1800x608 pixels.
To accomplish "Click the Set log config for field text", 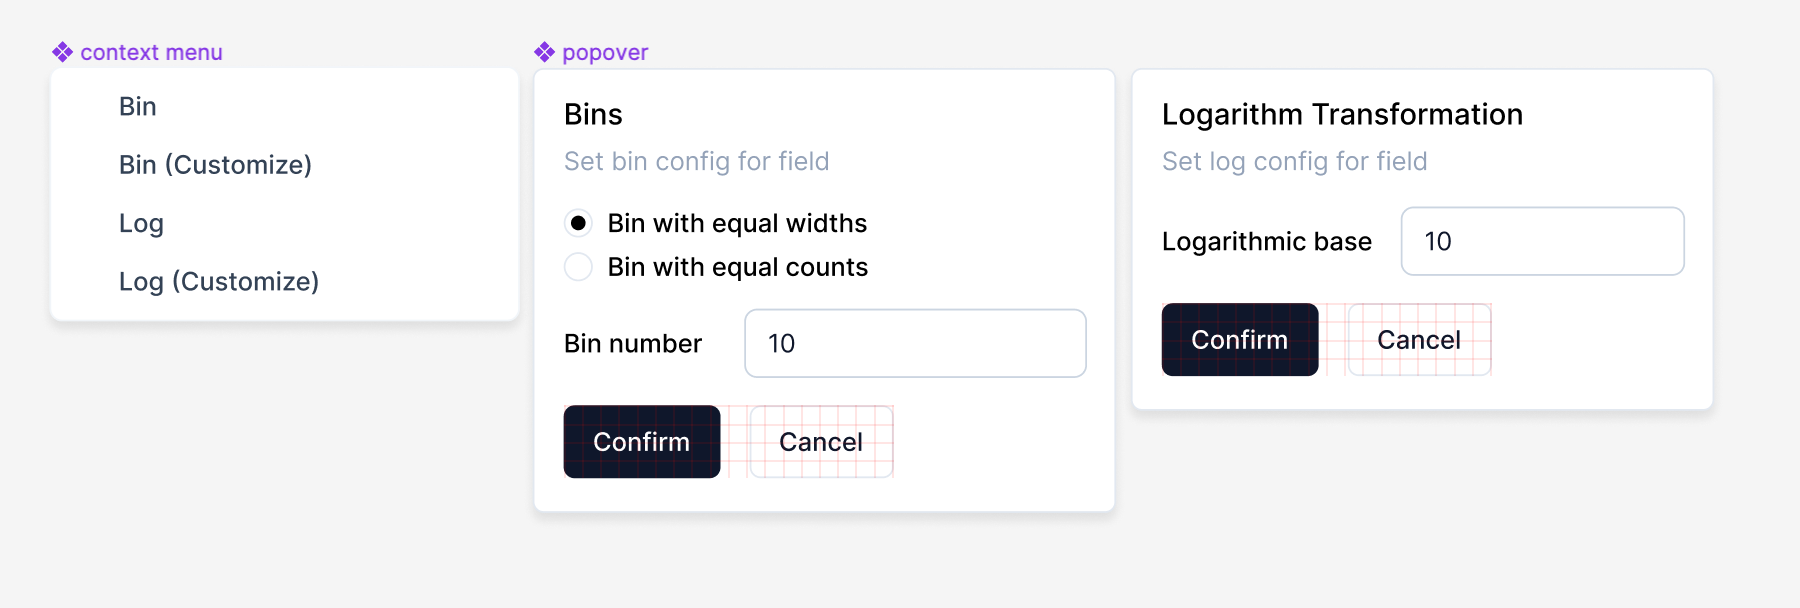I will (x=1295, y=161).
